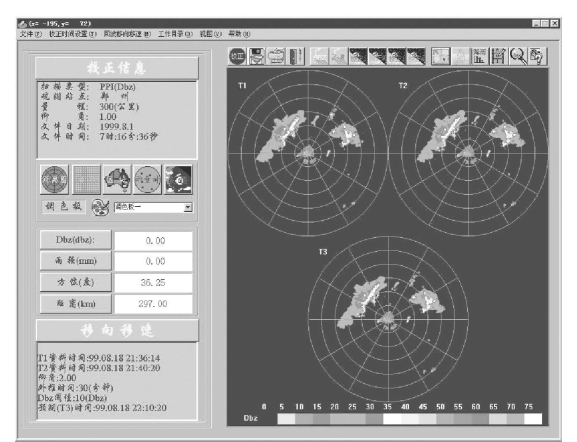Click the azimuth value field showing 36.25
Image resolution: width=577 pixels, height=442 pixels.
point(153,283)
